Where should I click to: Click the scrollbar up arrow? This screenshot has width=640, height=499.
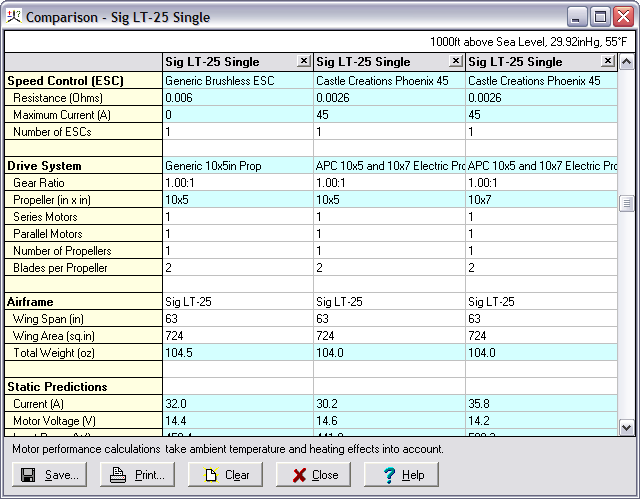click(627, 62)
